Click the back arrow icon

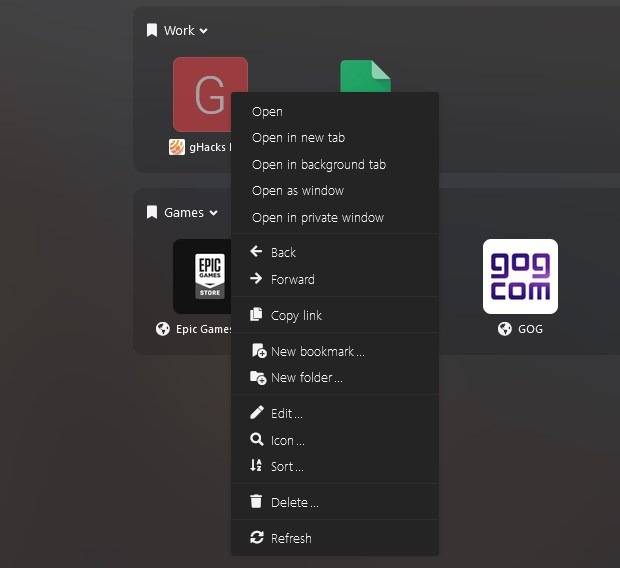(256, 251)
